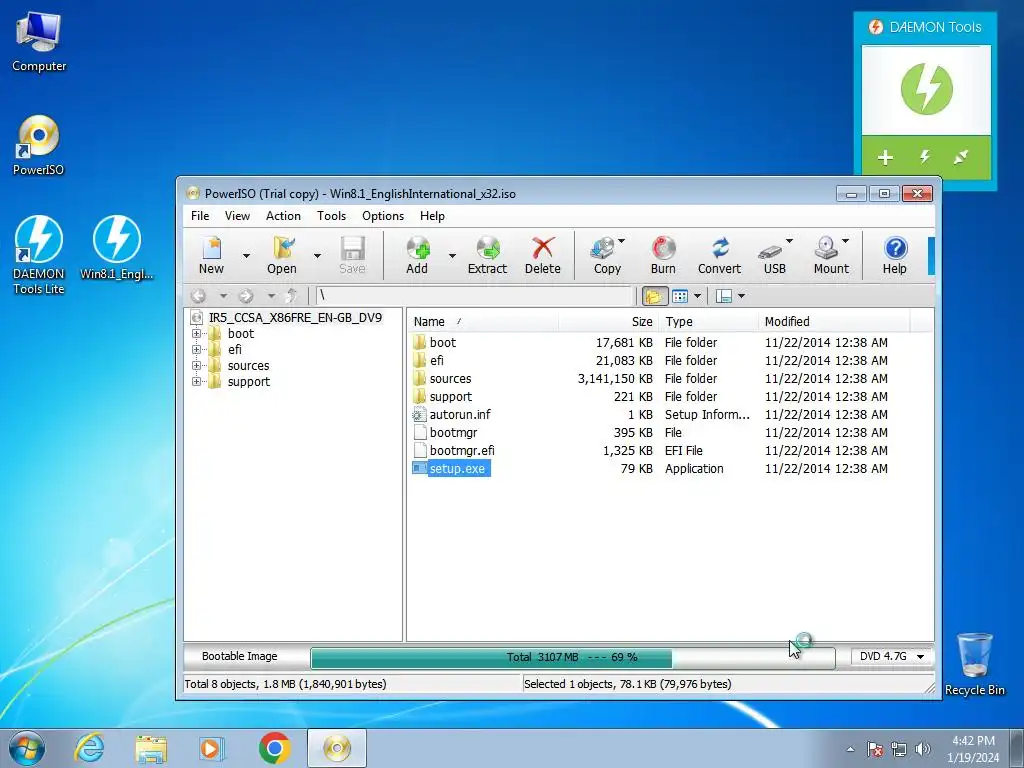This screenshot has width=1024, height=768.
Task: Select the DAEMON Tools Lite desktop icon
Action: [x=39, y=255]
